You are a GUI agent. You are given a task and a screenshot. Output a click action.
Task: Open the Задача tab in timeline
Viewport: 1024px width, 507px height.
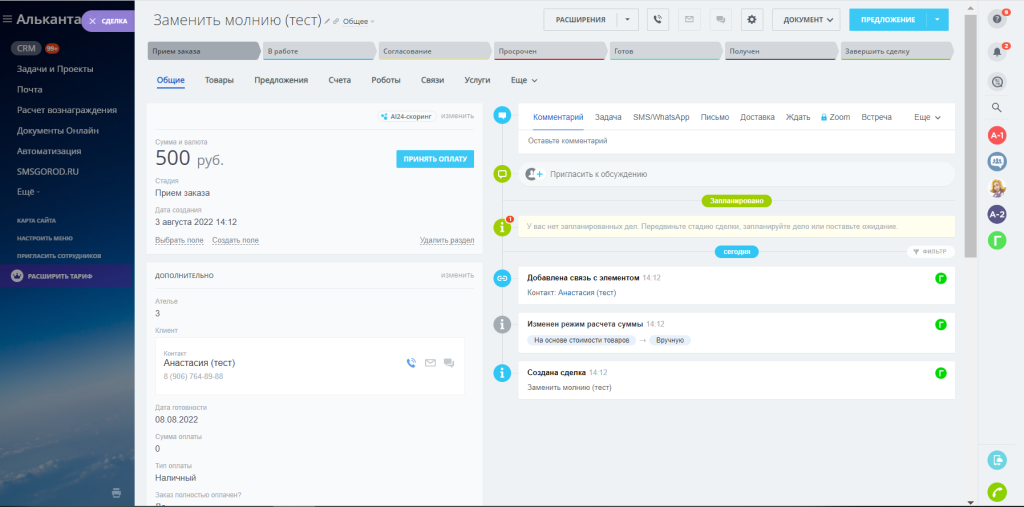(x=608, y=118)
